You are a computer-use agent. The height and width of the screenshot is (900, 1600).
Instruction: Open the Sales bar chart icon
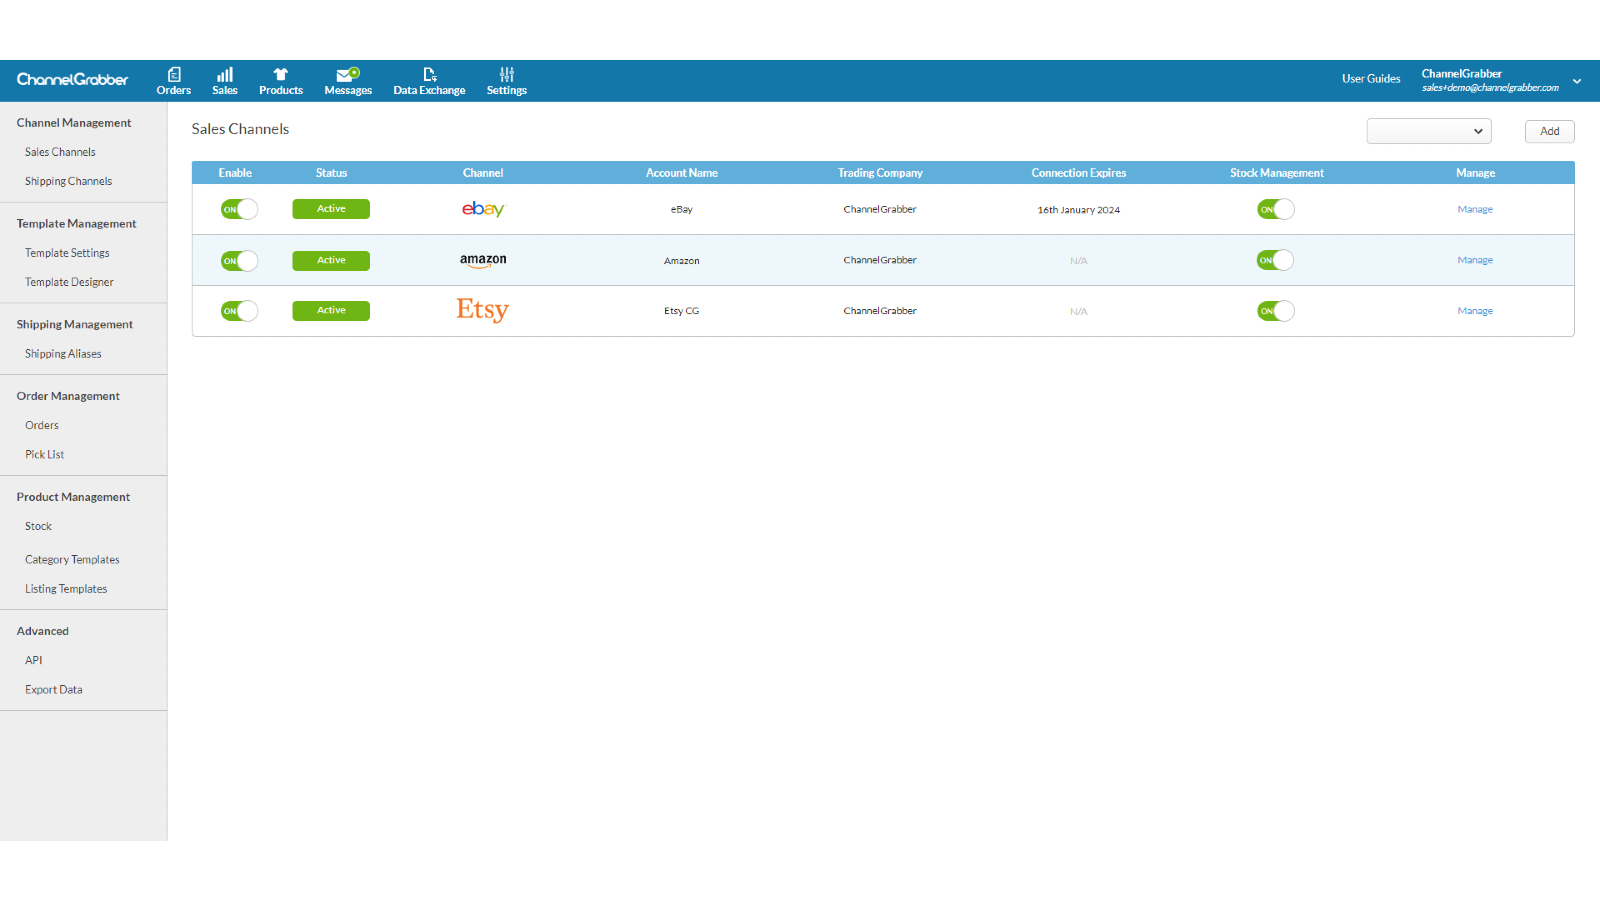[225, 74]
